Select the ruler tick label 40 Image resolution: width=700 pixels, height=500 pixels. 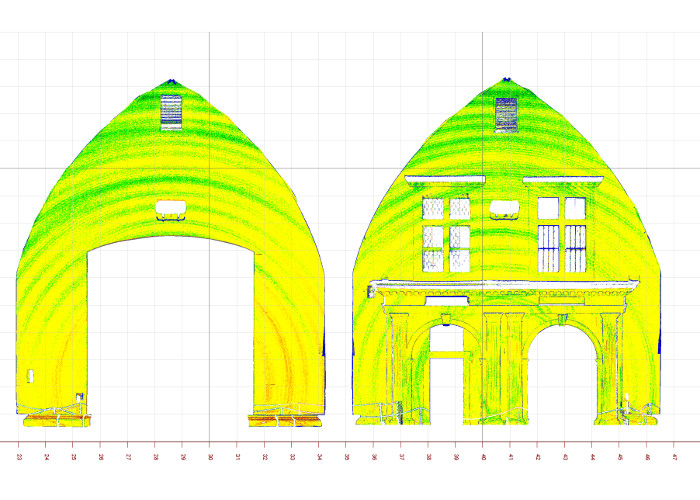click(483, 457)
